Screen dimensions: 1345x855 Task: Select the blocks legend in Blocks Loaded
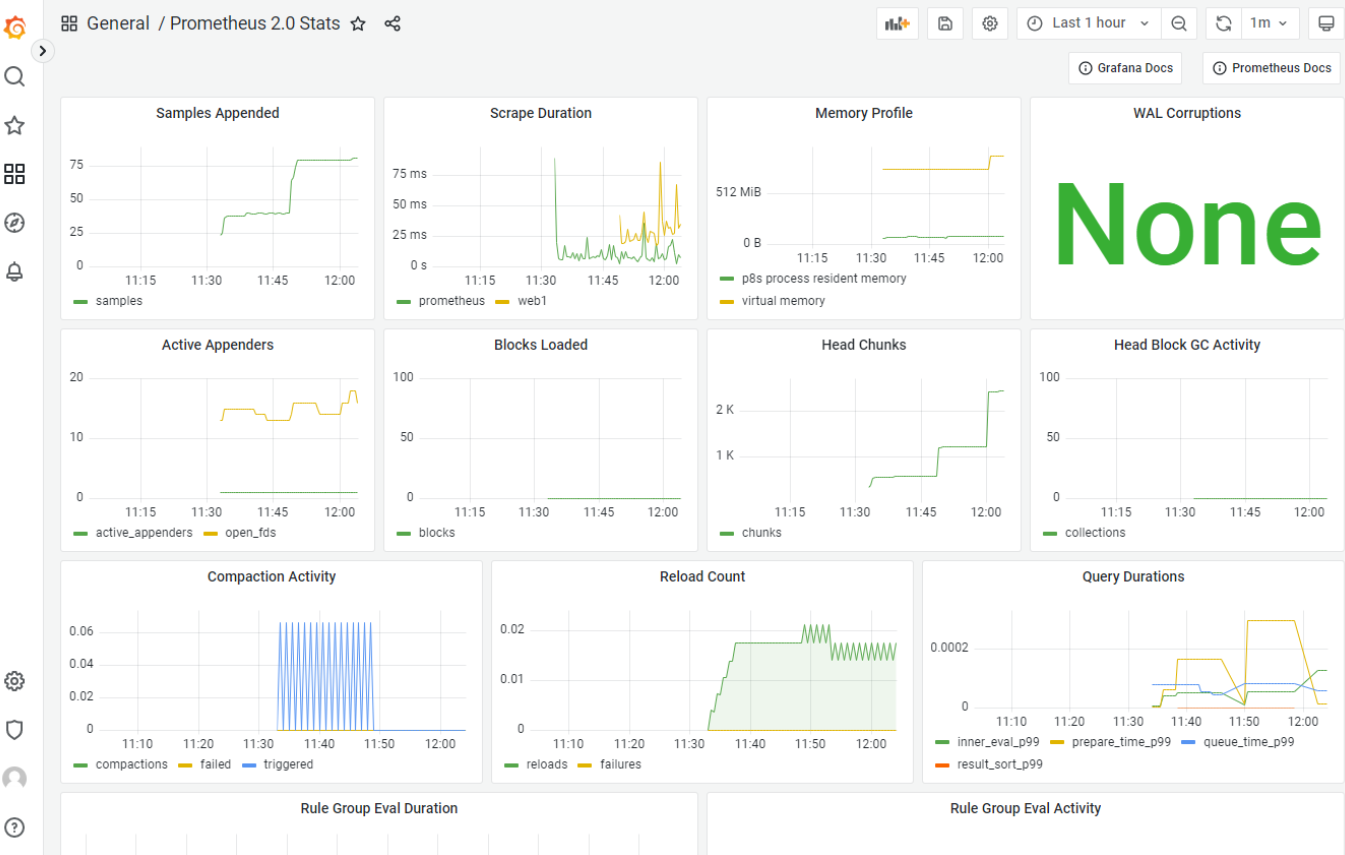pyautogui.click(x=437, y=533)
